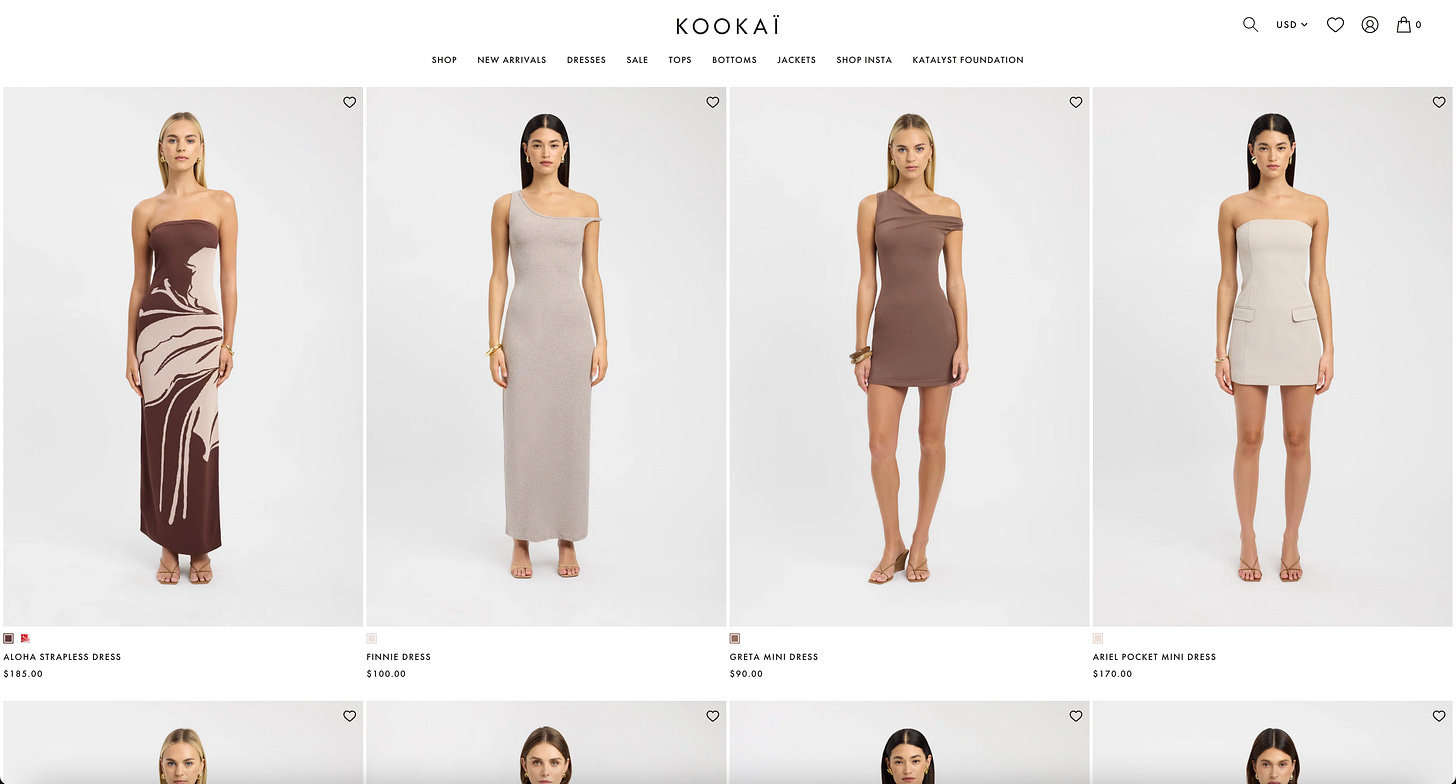The height and width of the screenshot is (784, 1456).
Task: Go to NEW ARRIVALS
Action: pyautogui.click(x=512, y=60)
